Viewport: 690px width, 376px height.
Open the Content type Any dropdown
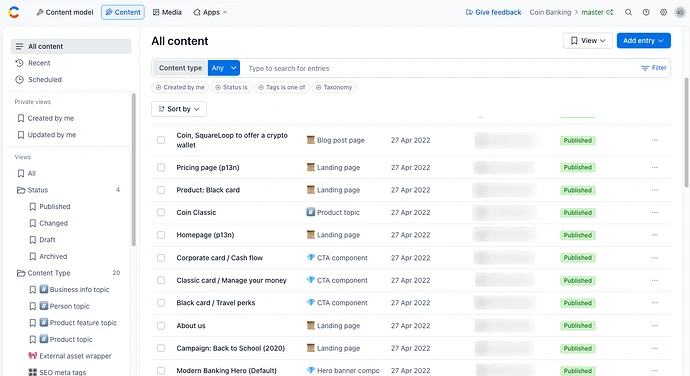pos(224,68)
